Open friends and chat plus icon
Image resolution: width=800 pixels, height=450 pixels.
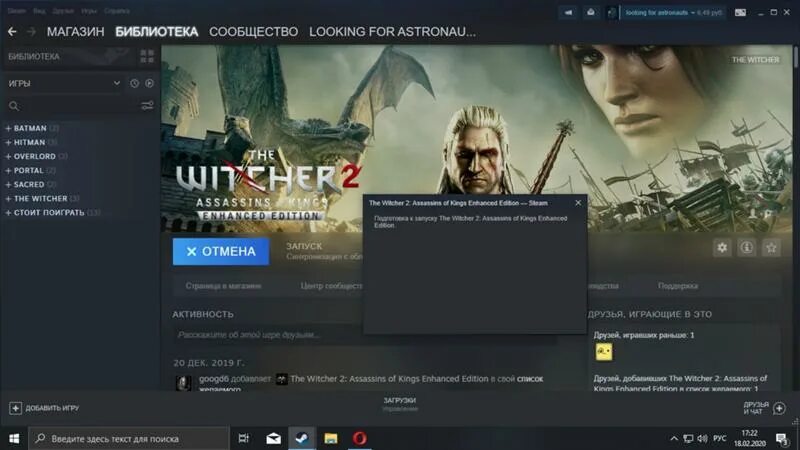point(779,408)
